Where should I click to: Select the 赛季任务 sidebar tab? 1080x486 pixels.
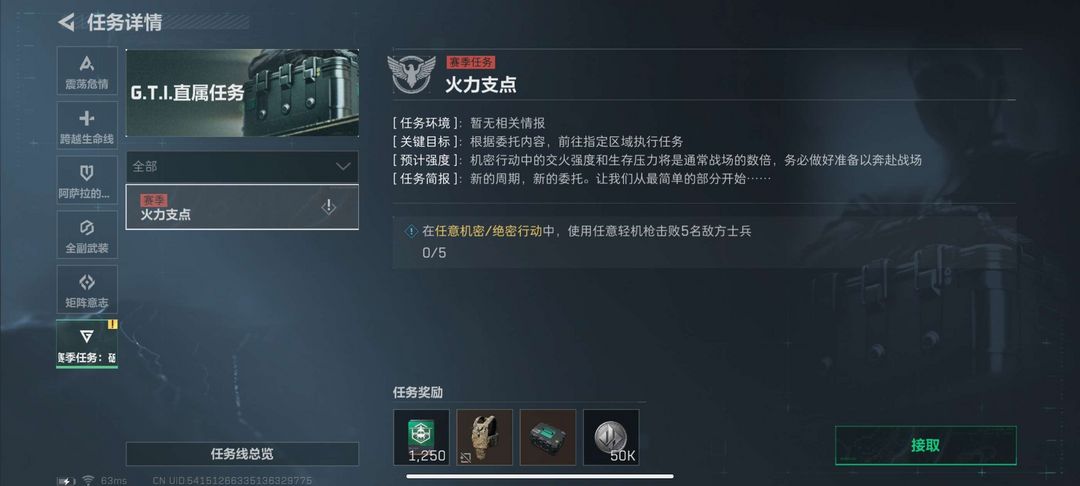pos(87,344)
